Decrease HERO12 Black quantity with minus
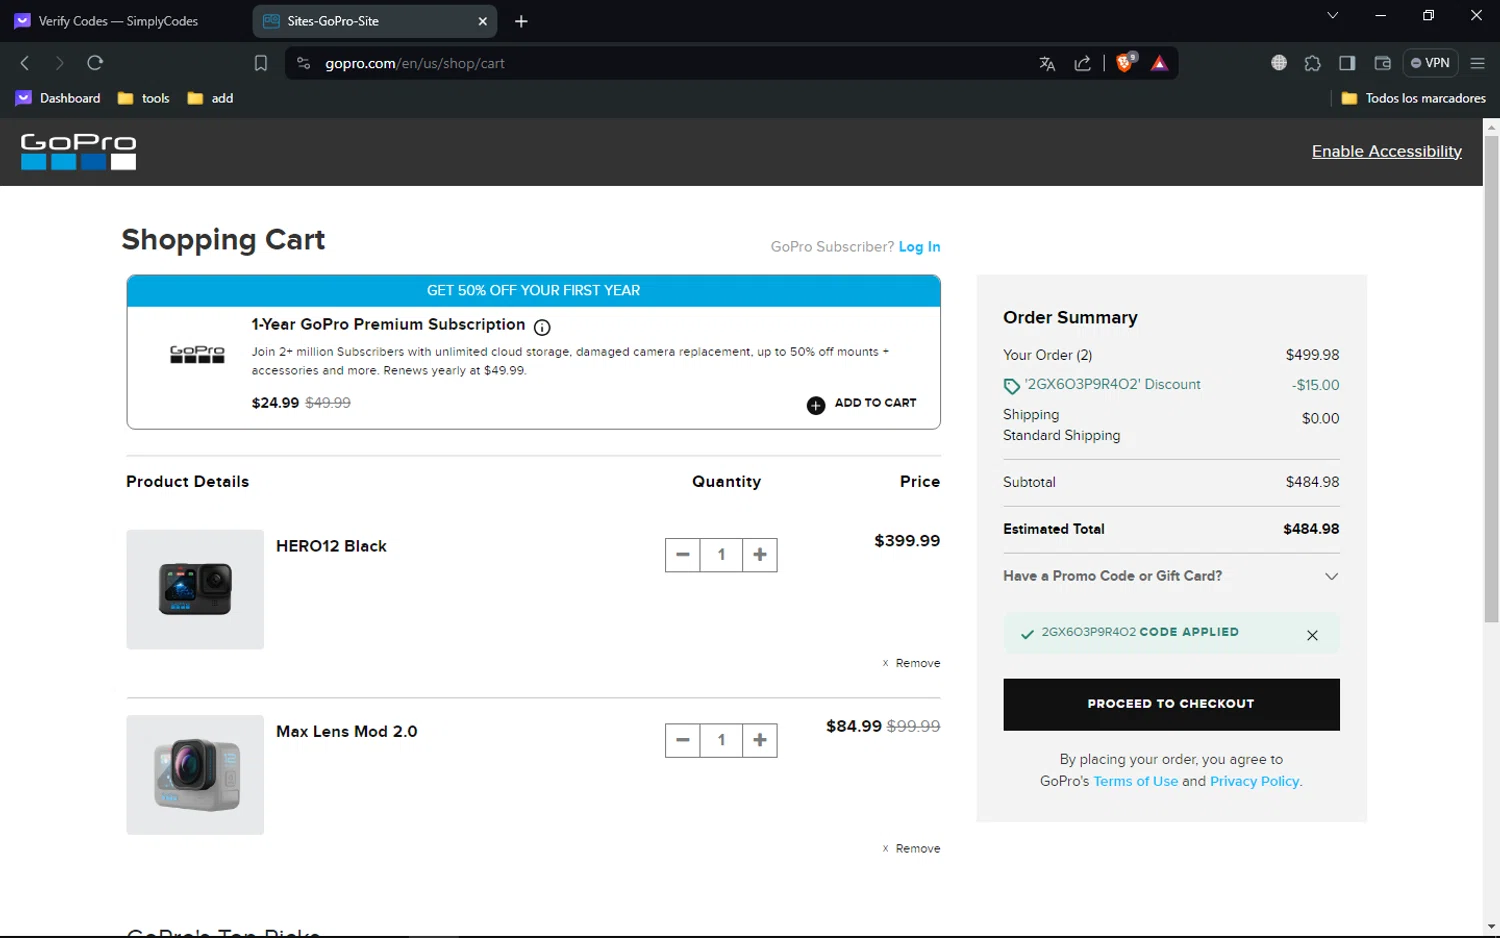The image size is (1500, 938). point(683,554)
